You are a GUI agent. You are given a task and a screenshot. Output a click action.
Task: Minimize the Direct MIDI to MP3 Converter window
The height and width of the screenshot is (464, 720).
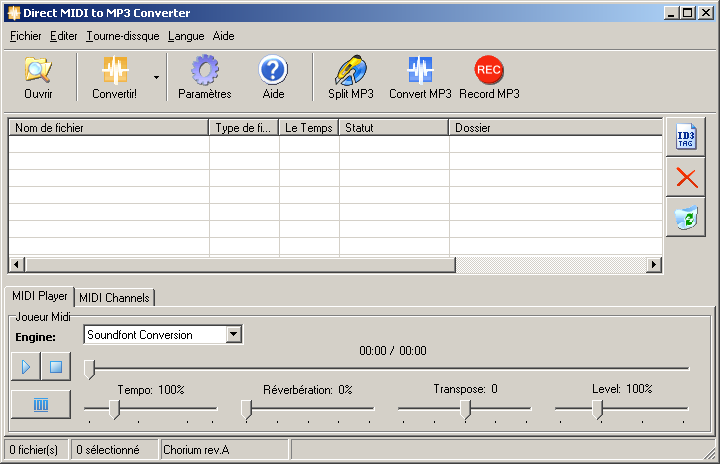(671, 13)
